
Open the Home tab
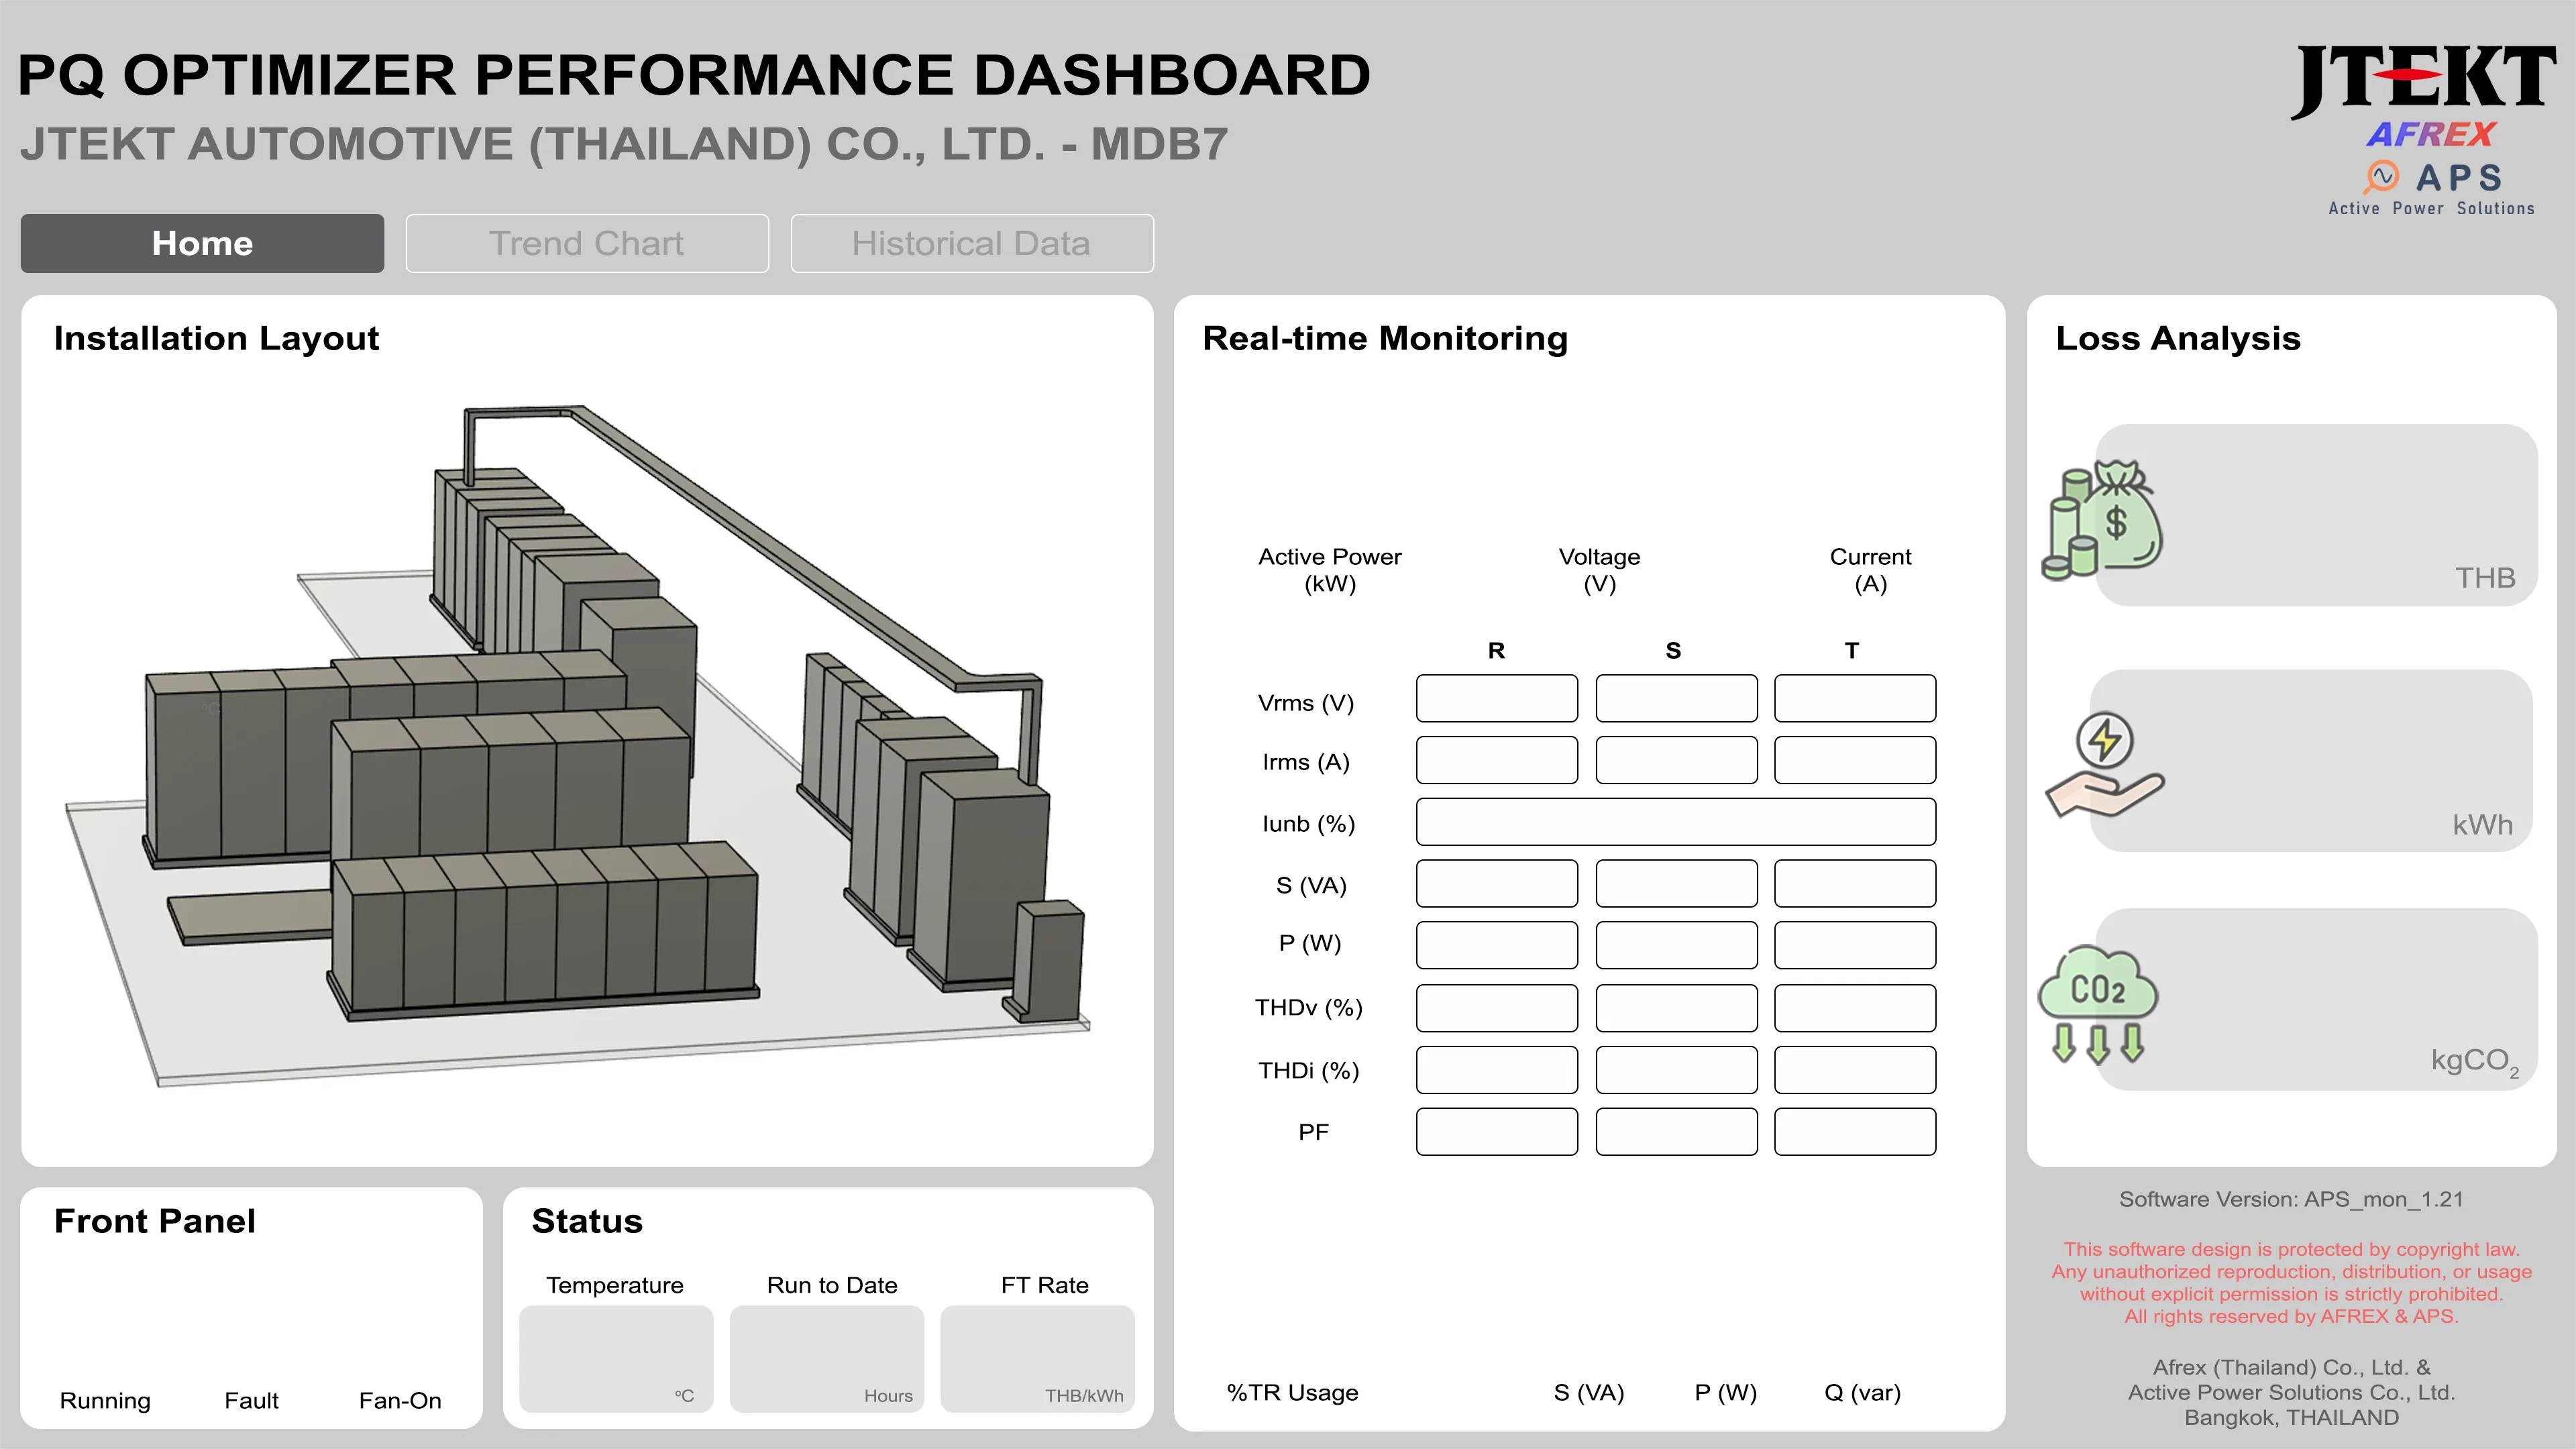coord(202,243)
